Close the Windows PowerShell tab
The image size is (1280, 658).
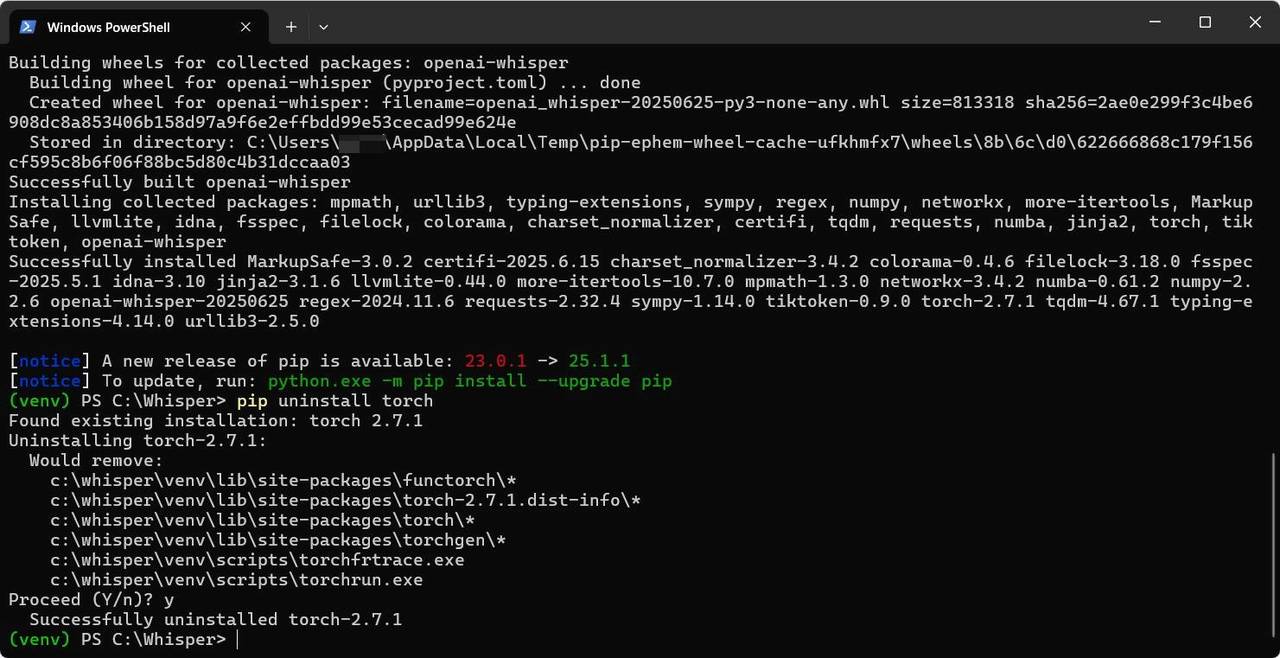click(x=246, y=27)
